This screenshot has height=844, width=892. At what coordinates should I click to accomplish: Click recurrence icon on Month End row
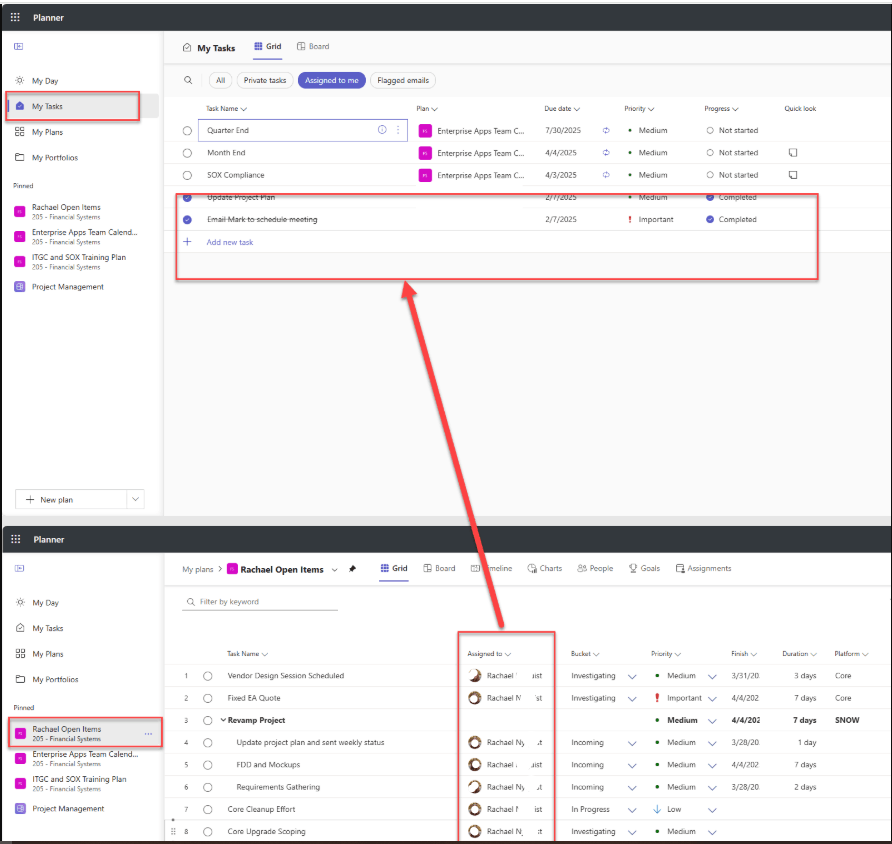tap(606, 152)
